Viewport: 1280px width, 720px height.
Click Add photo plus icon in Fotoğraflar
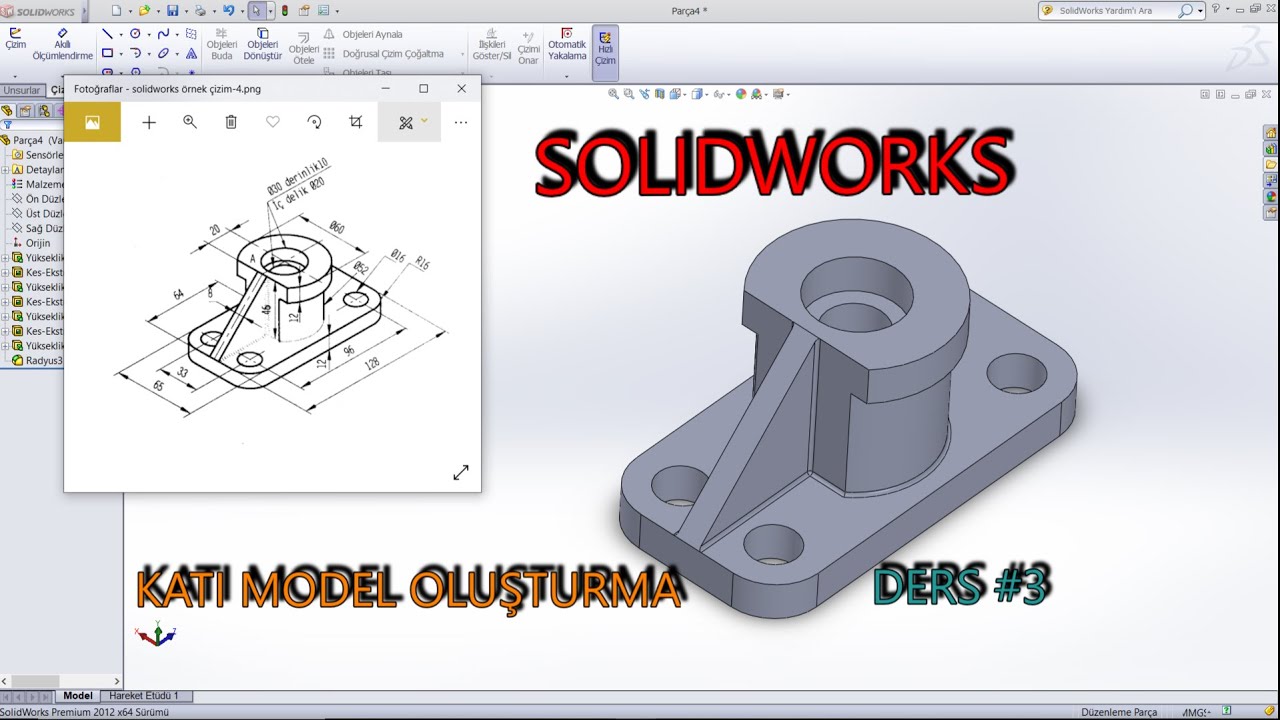click(x=149, y=122)
